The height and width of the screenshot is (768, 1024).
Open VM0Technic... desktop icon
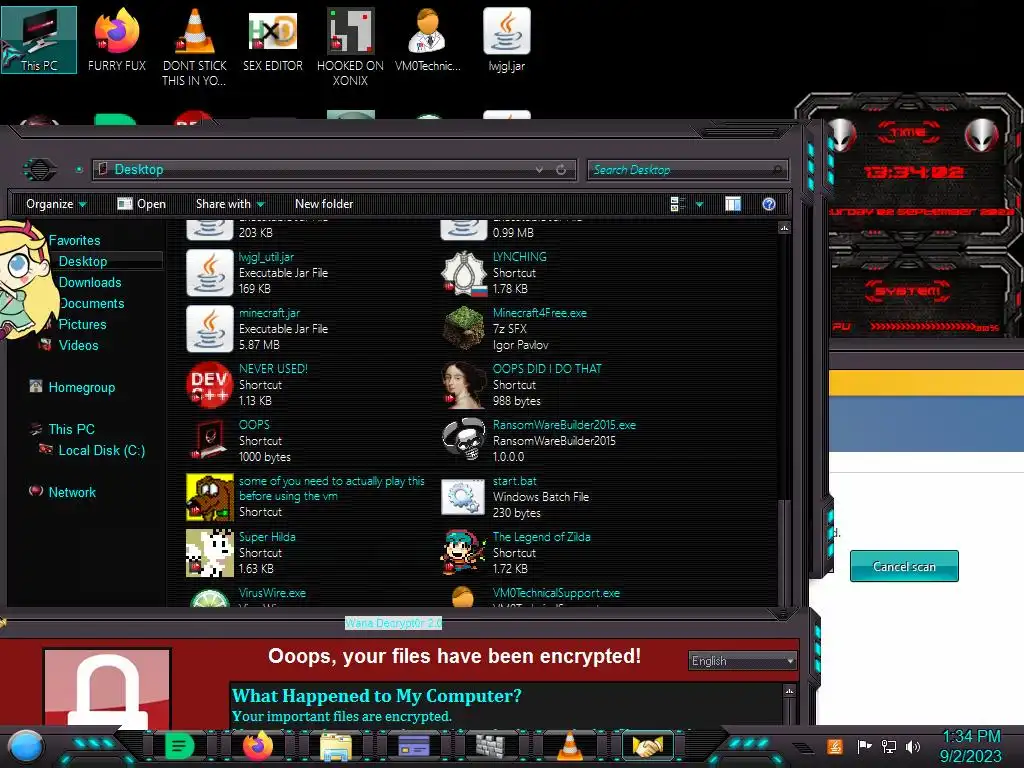[428, 39]
